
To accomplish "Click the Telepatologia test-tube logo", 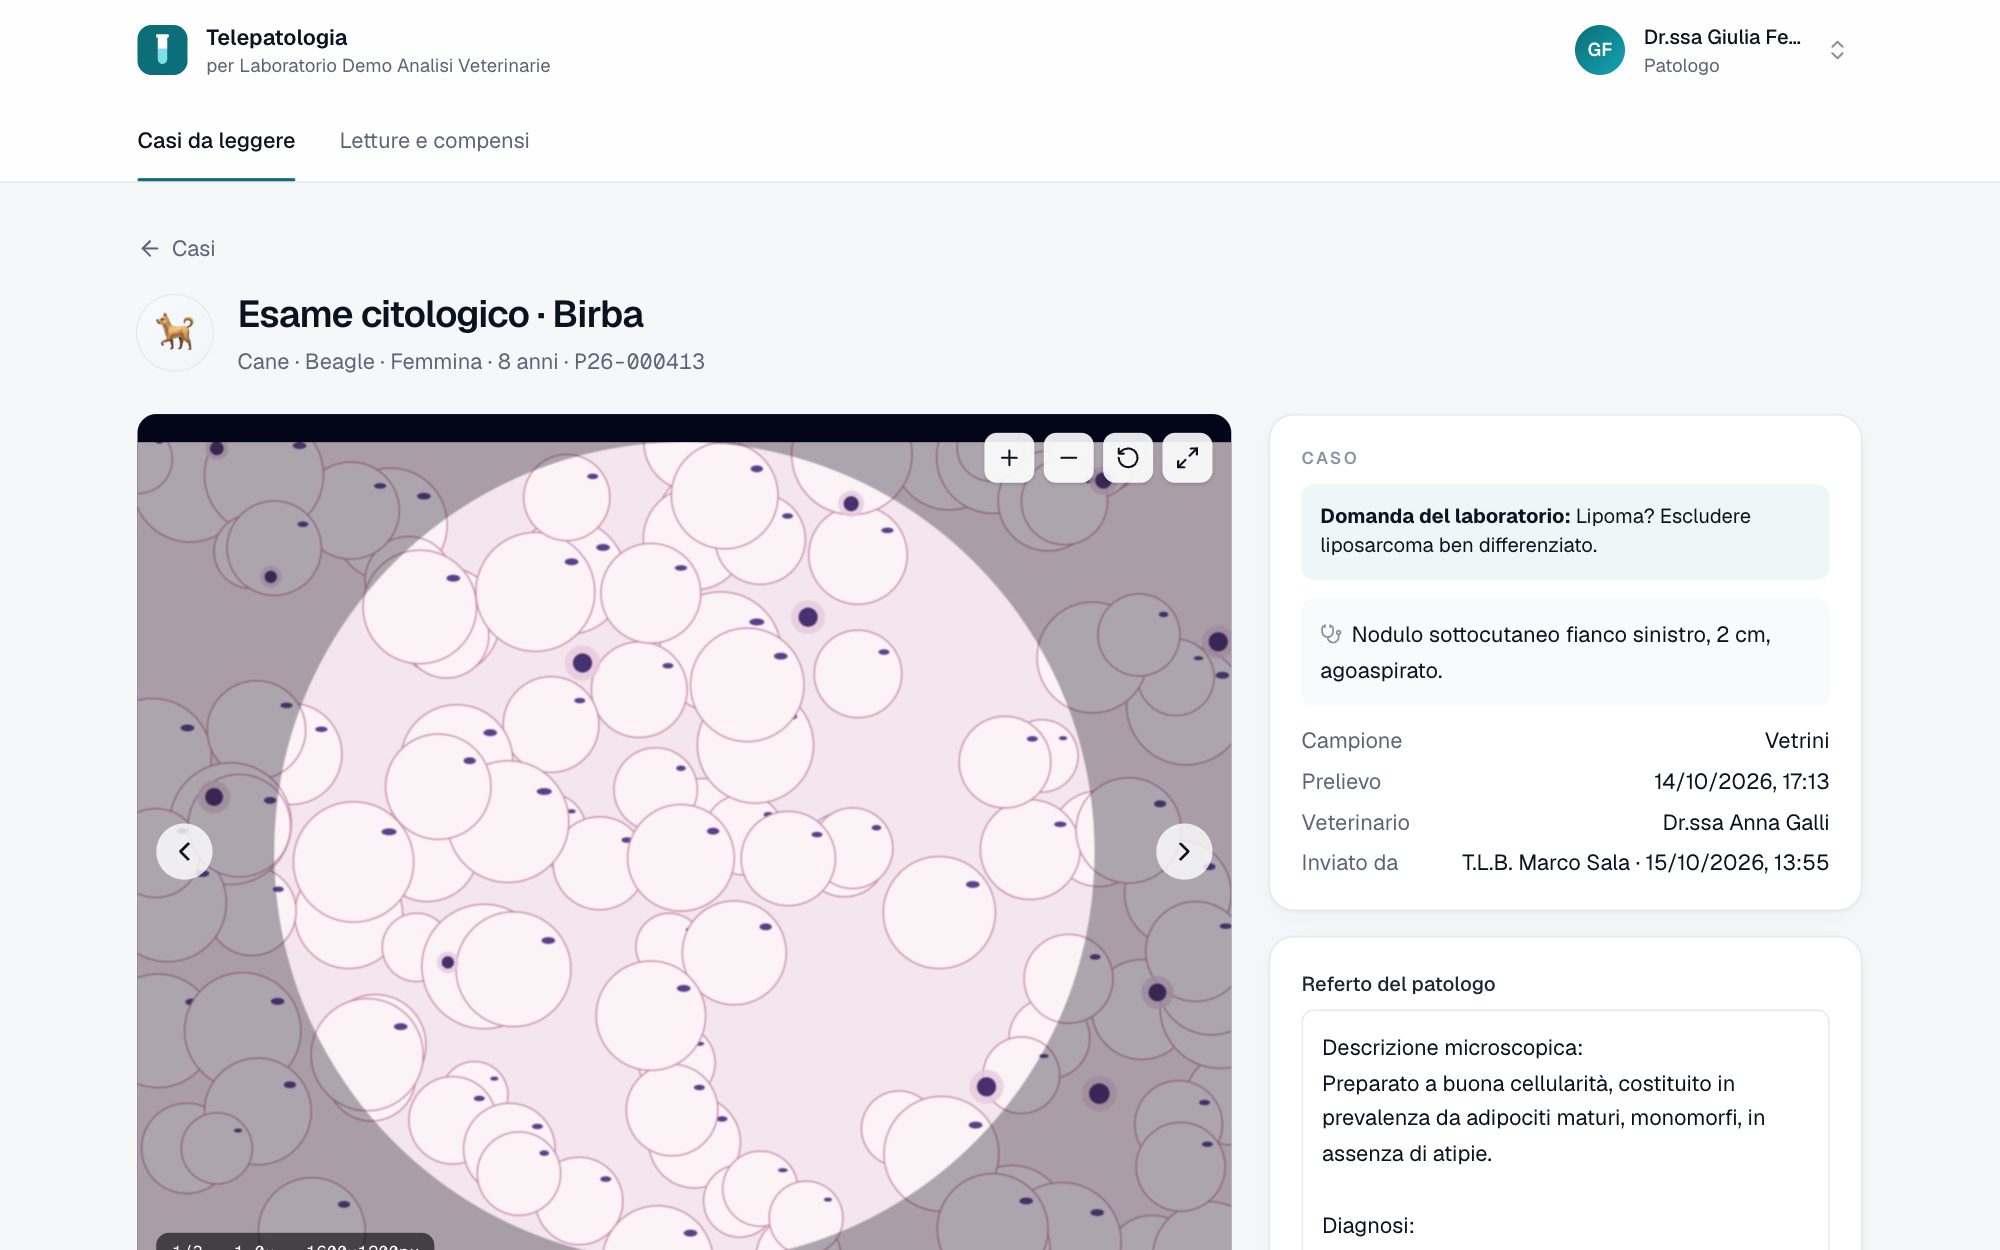I will point(162,50).
